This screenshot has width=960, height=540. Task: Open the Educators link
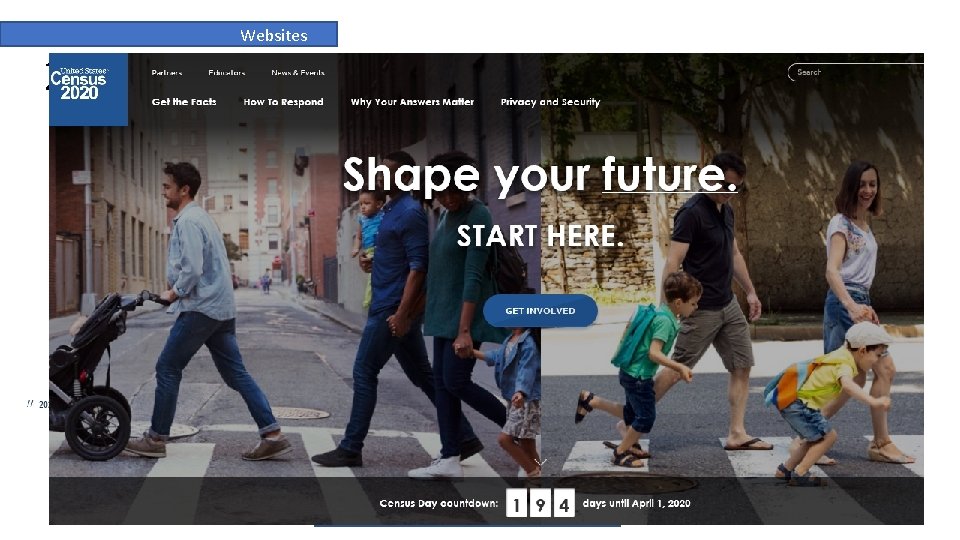(x=227, y=72)
